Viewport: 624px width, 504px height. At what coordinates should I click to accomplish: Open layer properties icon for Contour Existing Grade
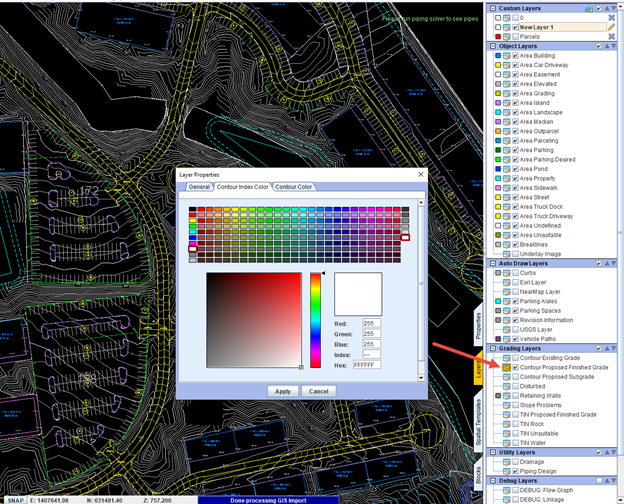(506, 358)
